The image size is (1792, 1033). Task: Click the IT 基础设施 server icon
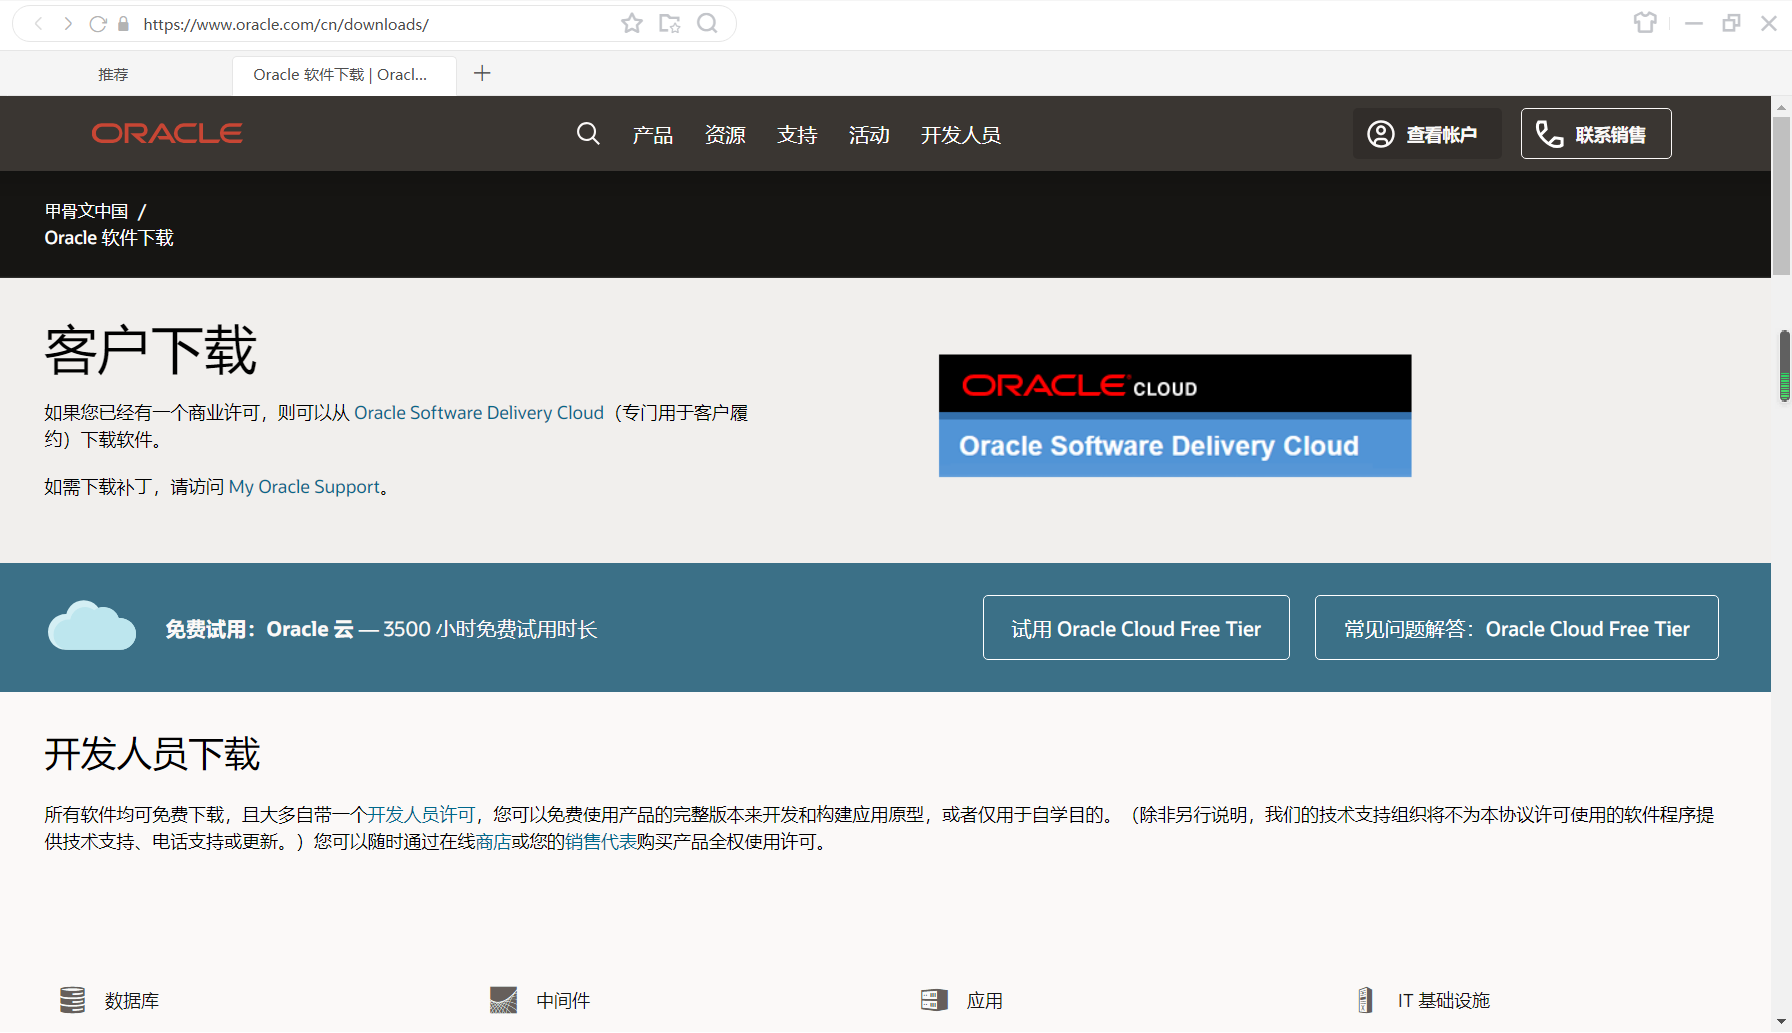1365,1000
